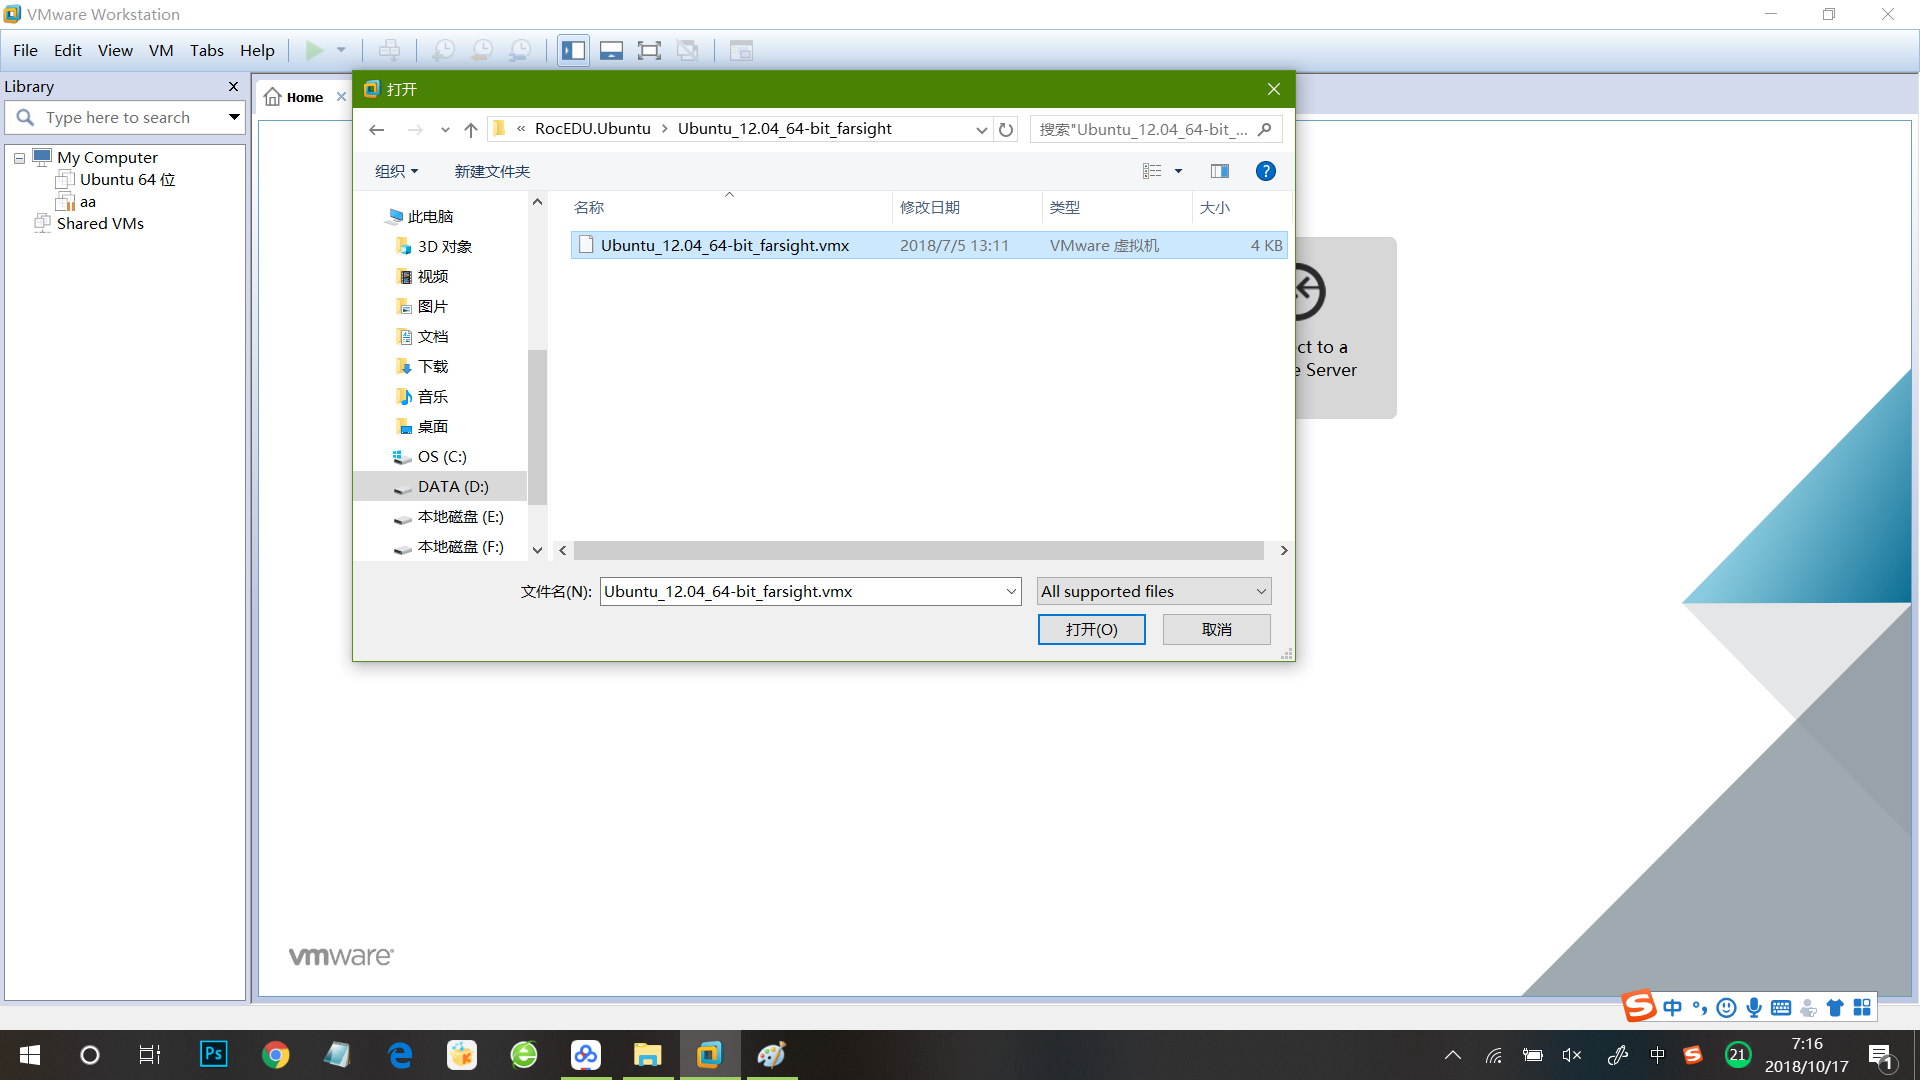Click the horizontal scrollbar in file list

coord(918,550)
